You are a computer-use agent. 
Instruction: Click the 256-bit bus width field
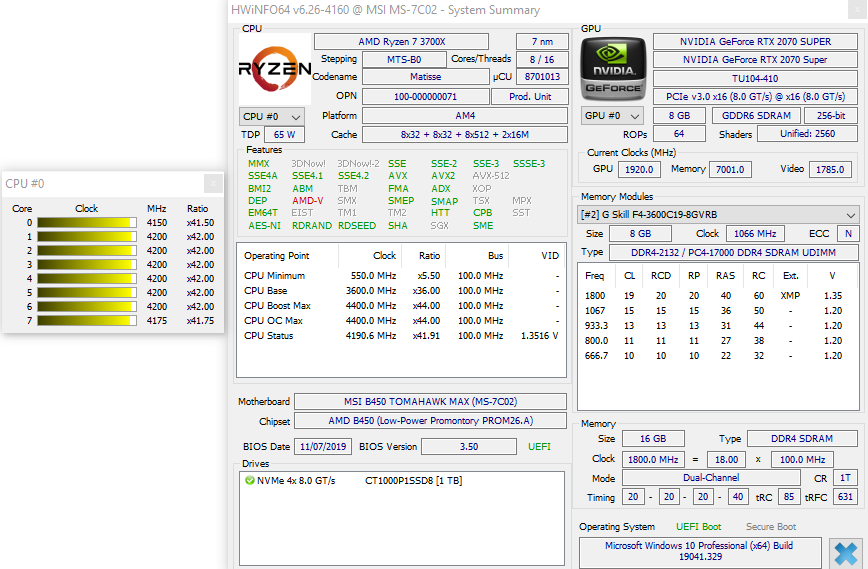831,116
